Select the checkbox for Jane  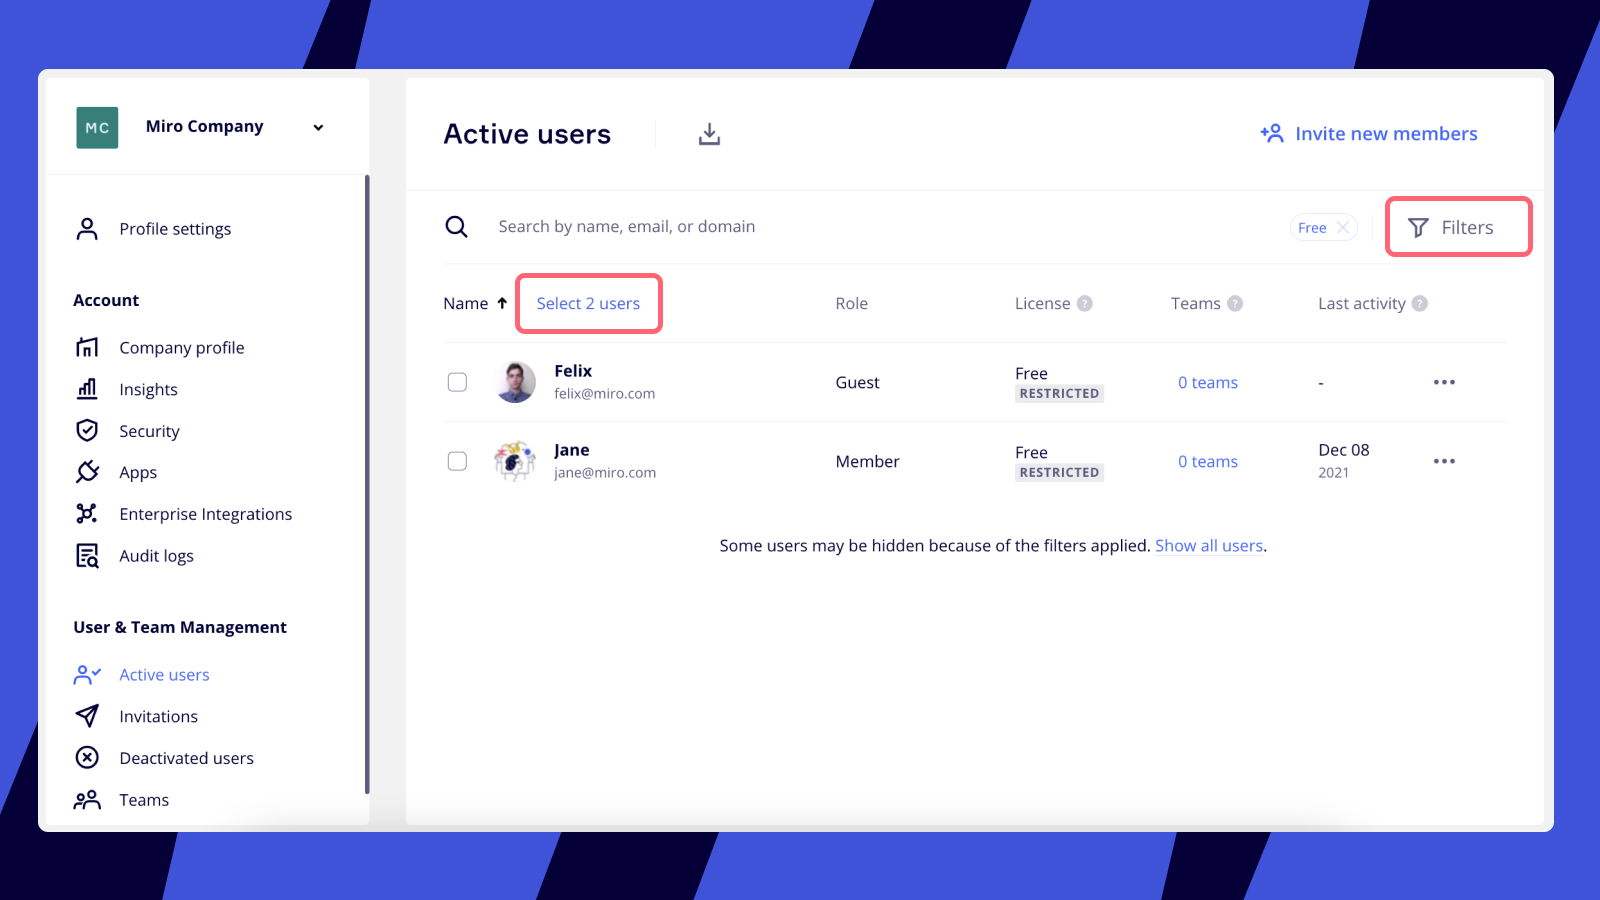point(457,461)
